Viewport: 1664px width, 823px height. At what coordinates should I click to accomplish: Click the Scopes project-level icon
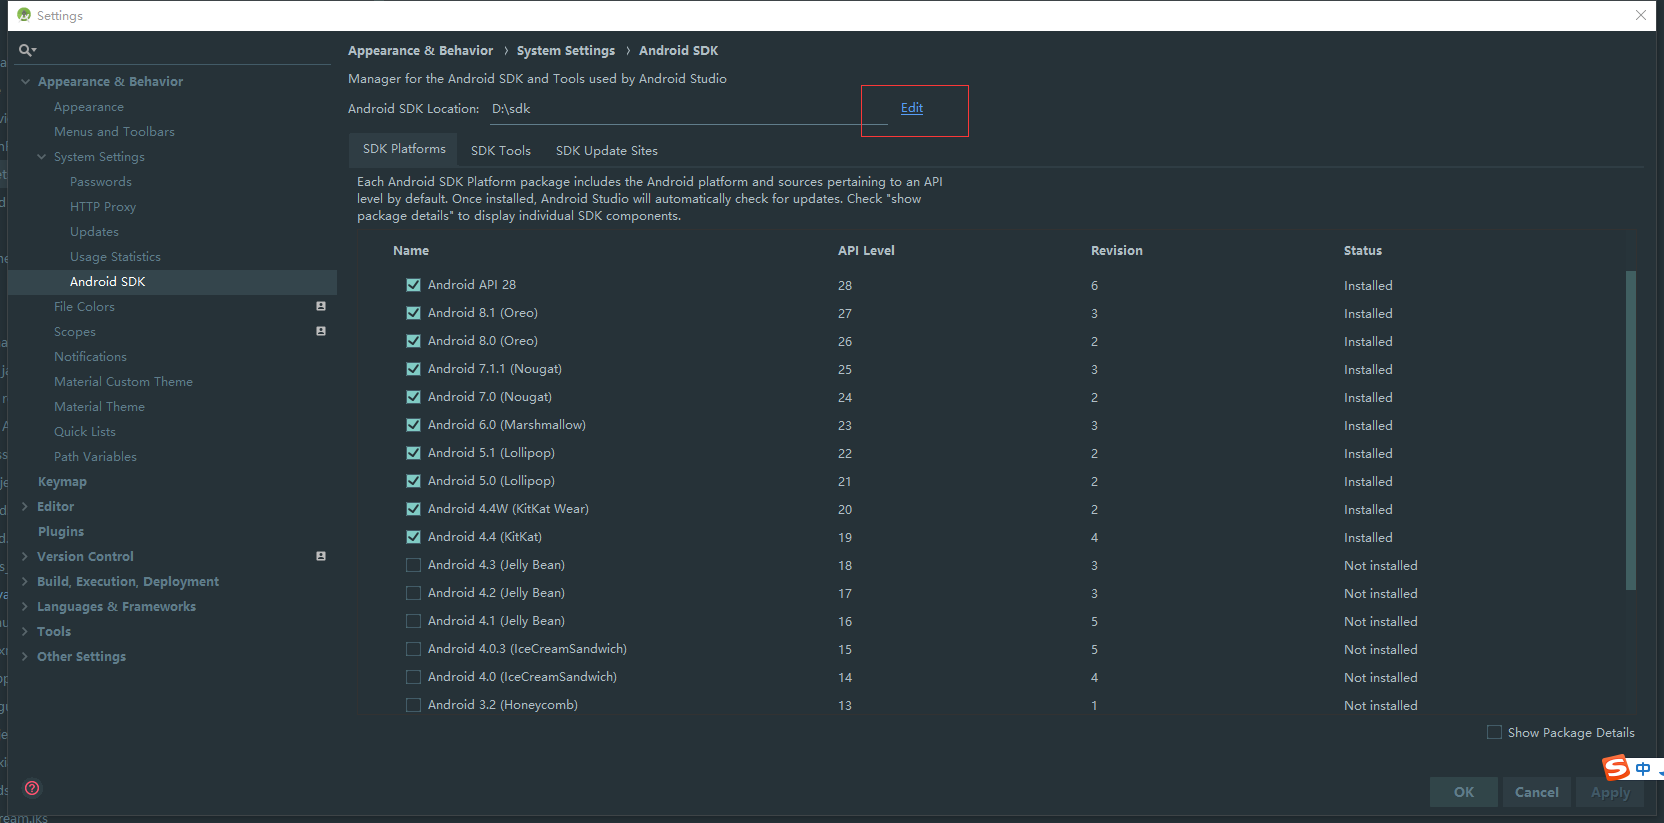321,331
